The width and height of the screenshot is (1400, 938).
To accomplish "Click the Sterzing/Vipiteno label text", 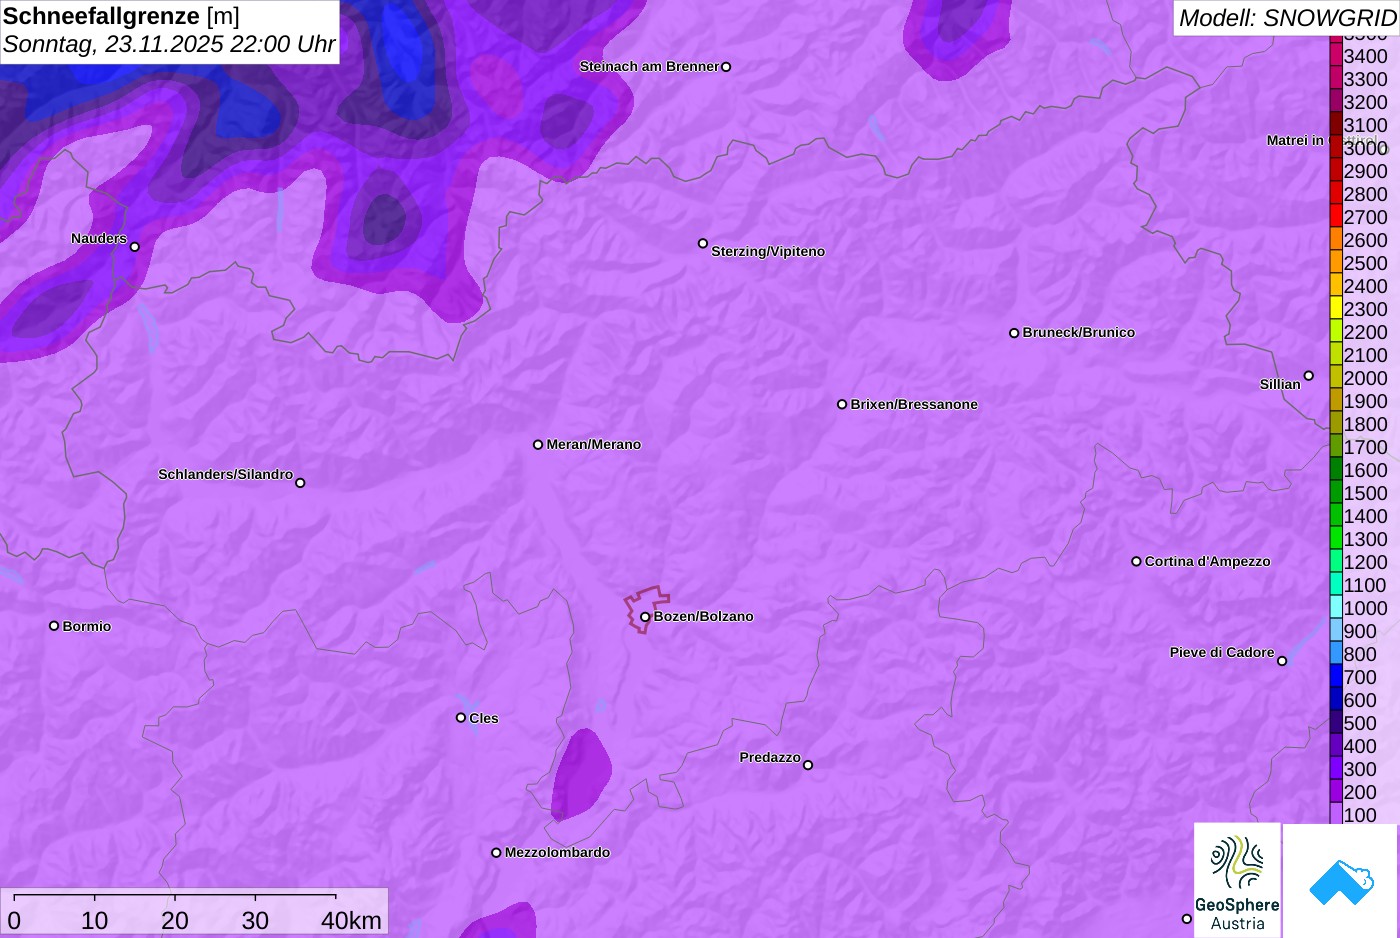I will 768,252.
